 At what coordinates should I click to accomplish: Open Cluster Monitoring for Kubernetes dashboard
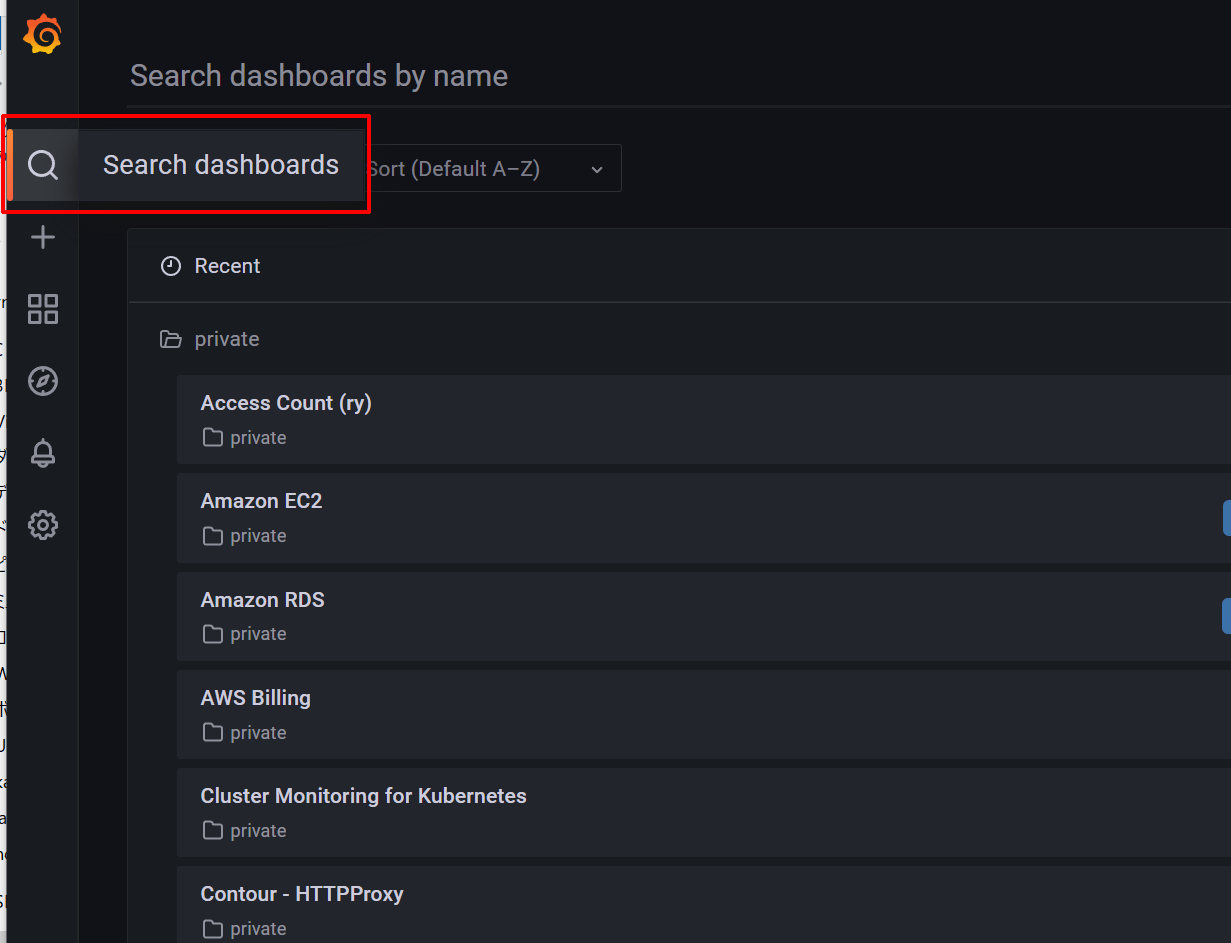tap(364, 796)
